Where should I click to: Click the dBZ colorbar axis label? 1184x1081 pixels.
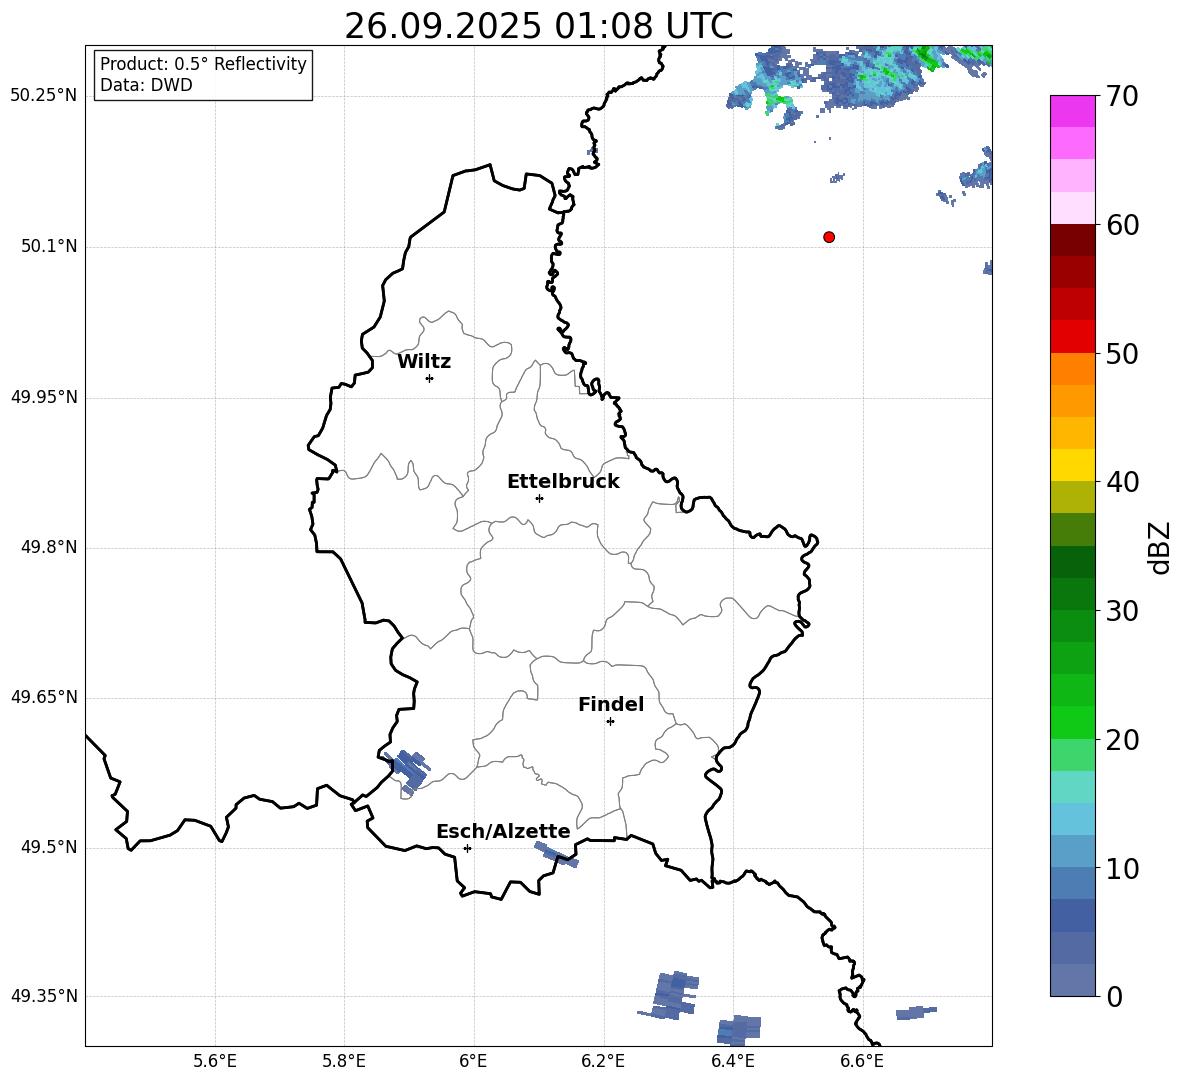point(1161,547)
